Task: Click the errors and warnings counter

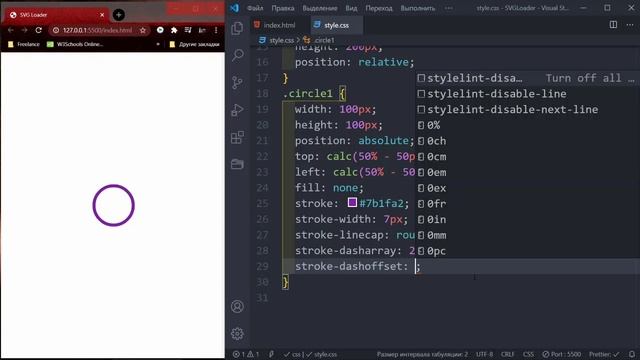Action: pyautogui.click(x=246, y=354)
